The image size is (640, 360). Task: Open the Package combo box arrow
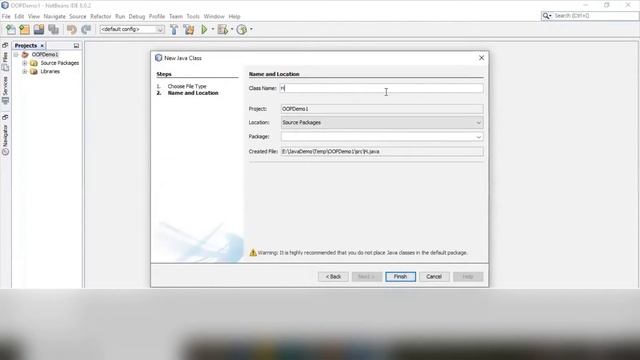[x=478, y=137]
